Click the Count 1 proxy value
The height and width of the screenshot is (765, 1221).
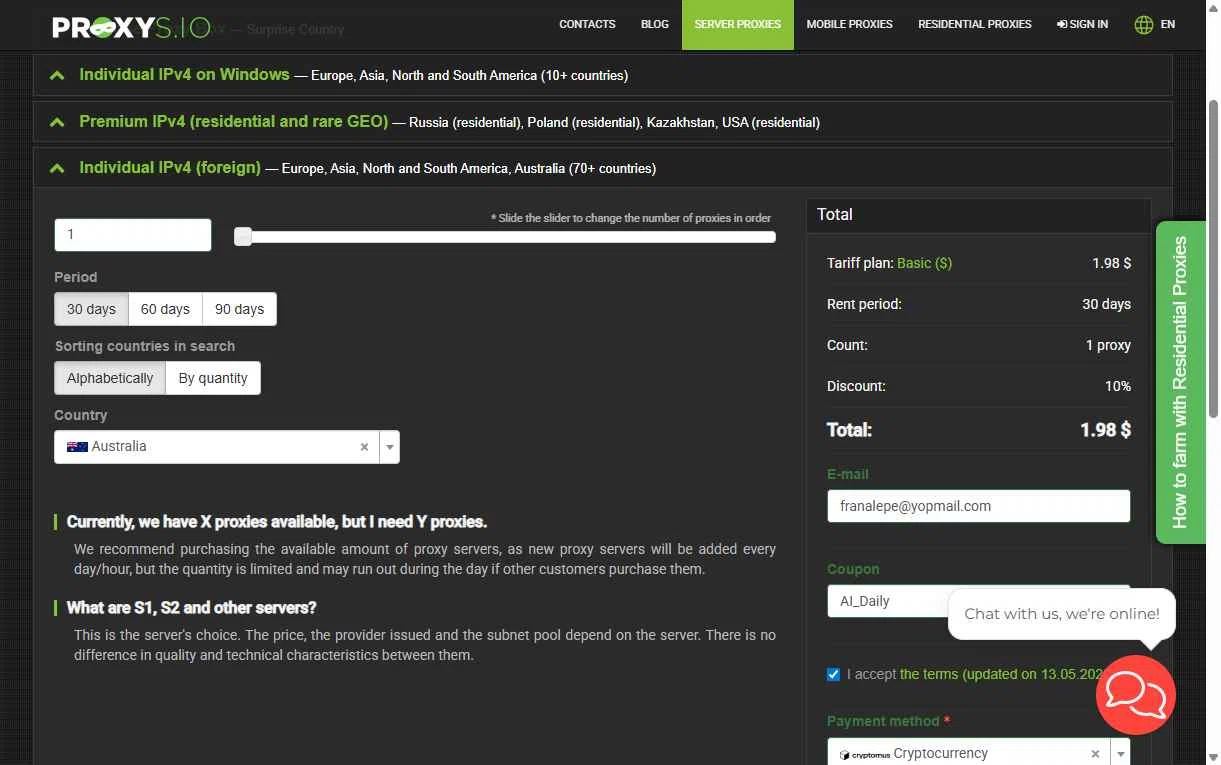coord(1108,345)
